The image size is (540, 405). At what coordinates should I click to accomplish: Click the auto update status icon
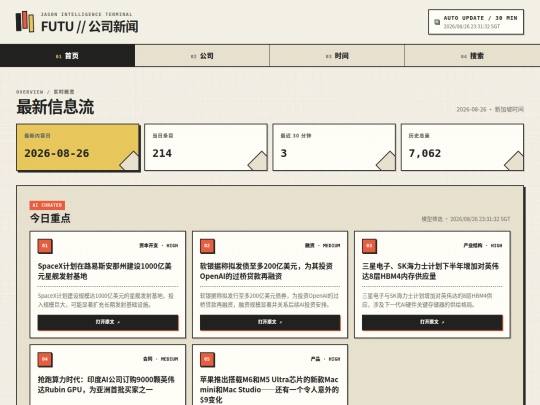point(437,22)
